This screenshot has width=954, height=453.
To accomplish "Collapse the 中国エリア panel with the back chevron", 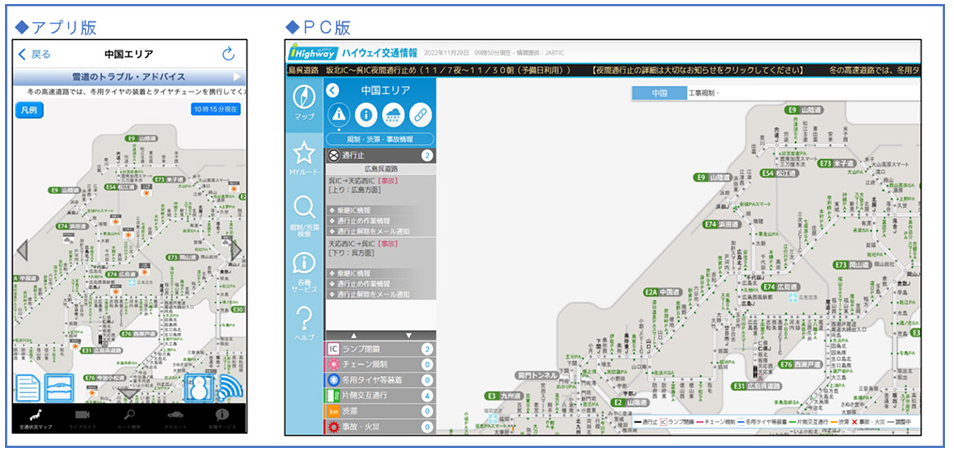I will click(332, 91).
